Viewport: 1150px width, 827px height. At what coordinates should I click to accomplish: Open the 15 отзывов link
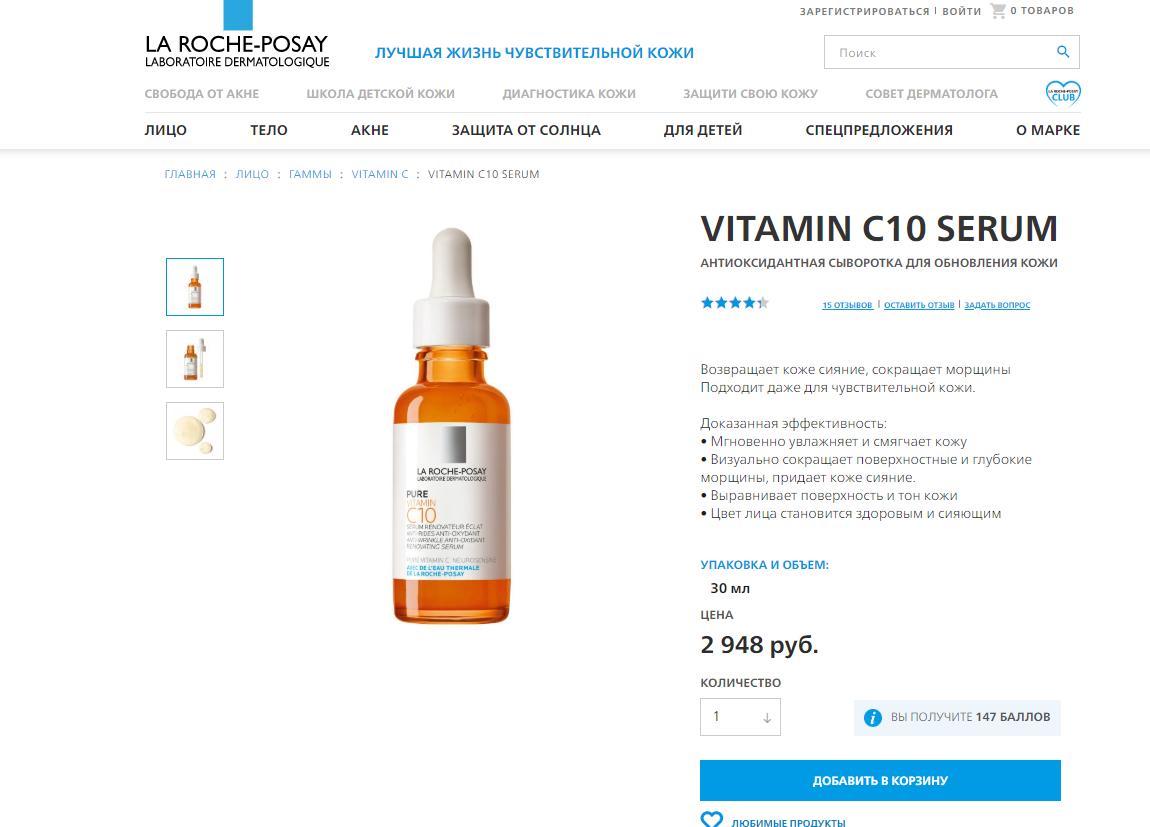847,305
